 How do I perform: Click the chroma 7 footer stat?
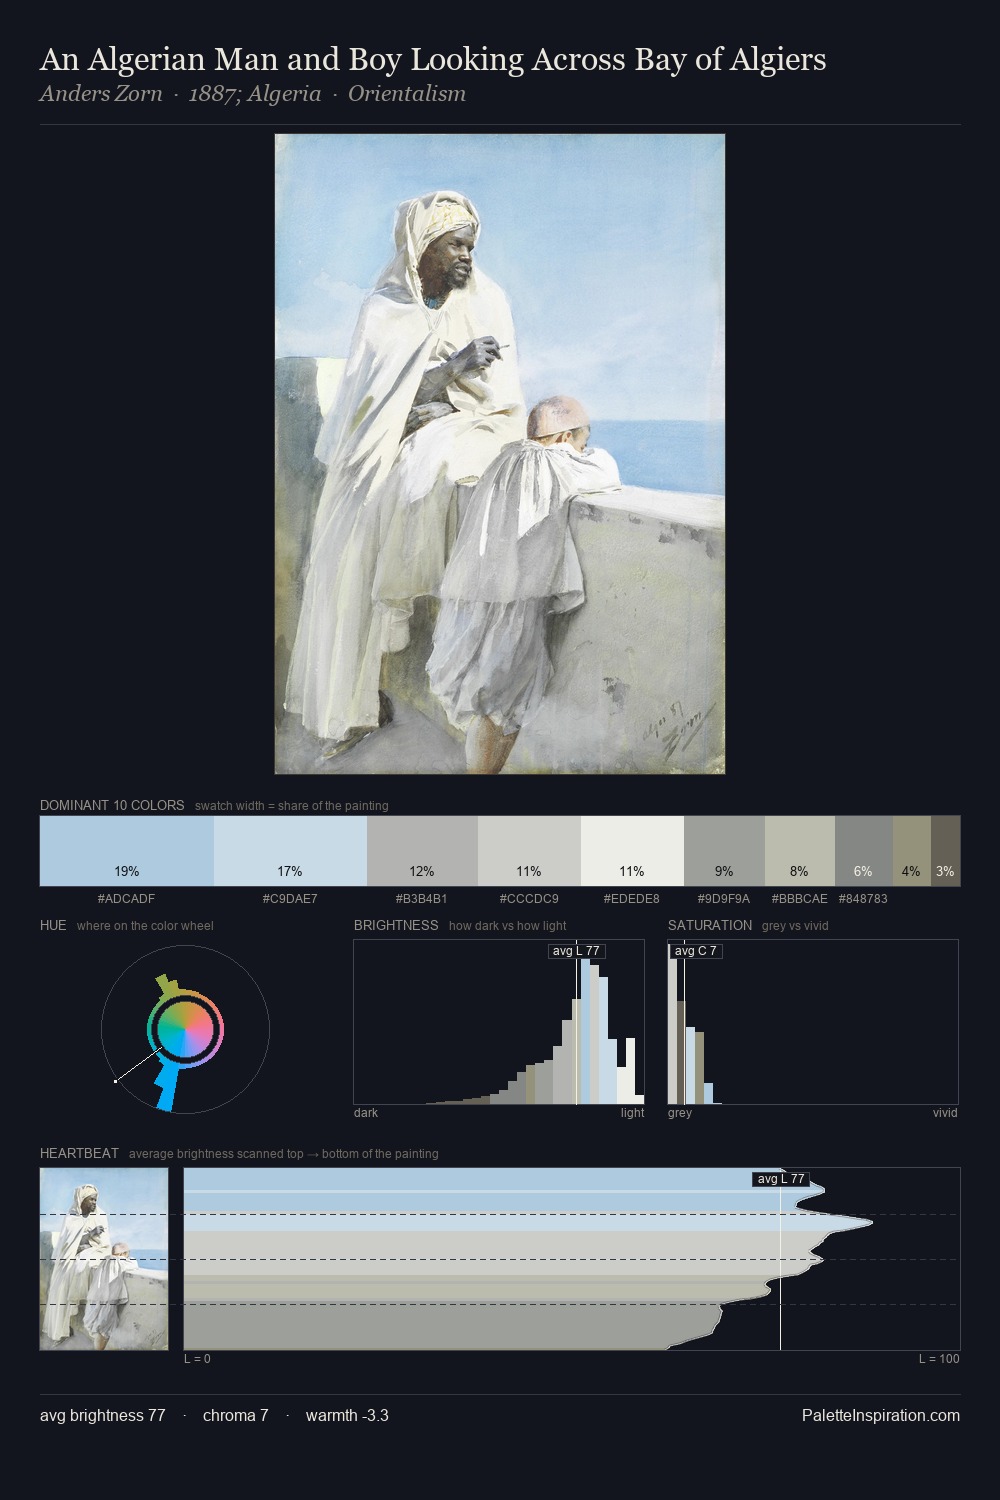pyautogui.click(x=235, y=1416)
